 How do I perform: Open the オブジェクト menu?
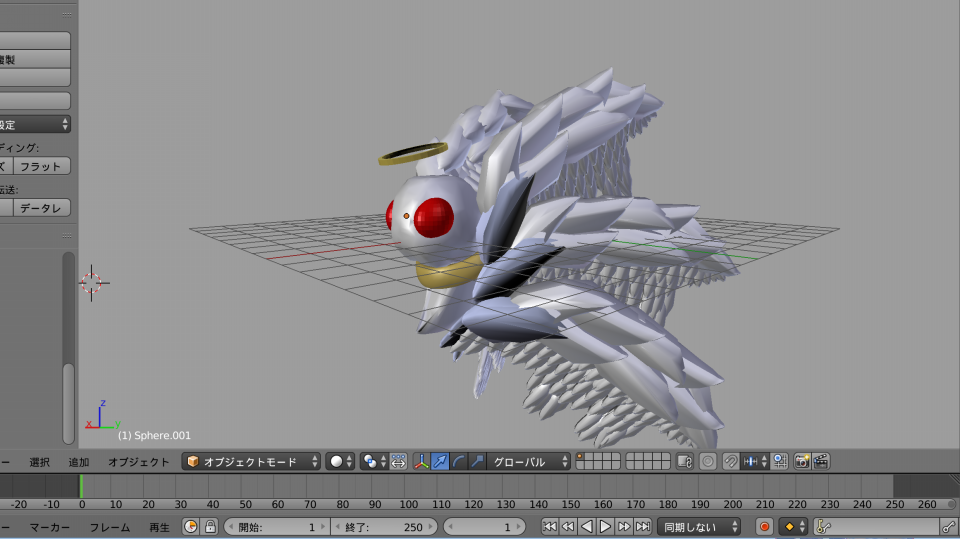click(x=138, y=462)
